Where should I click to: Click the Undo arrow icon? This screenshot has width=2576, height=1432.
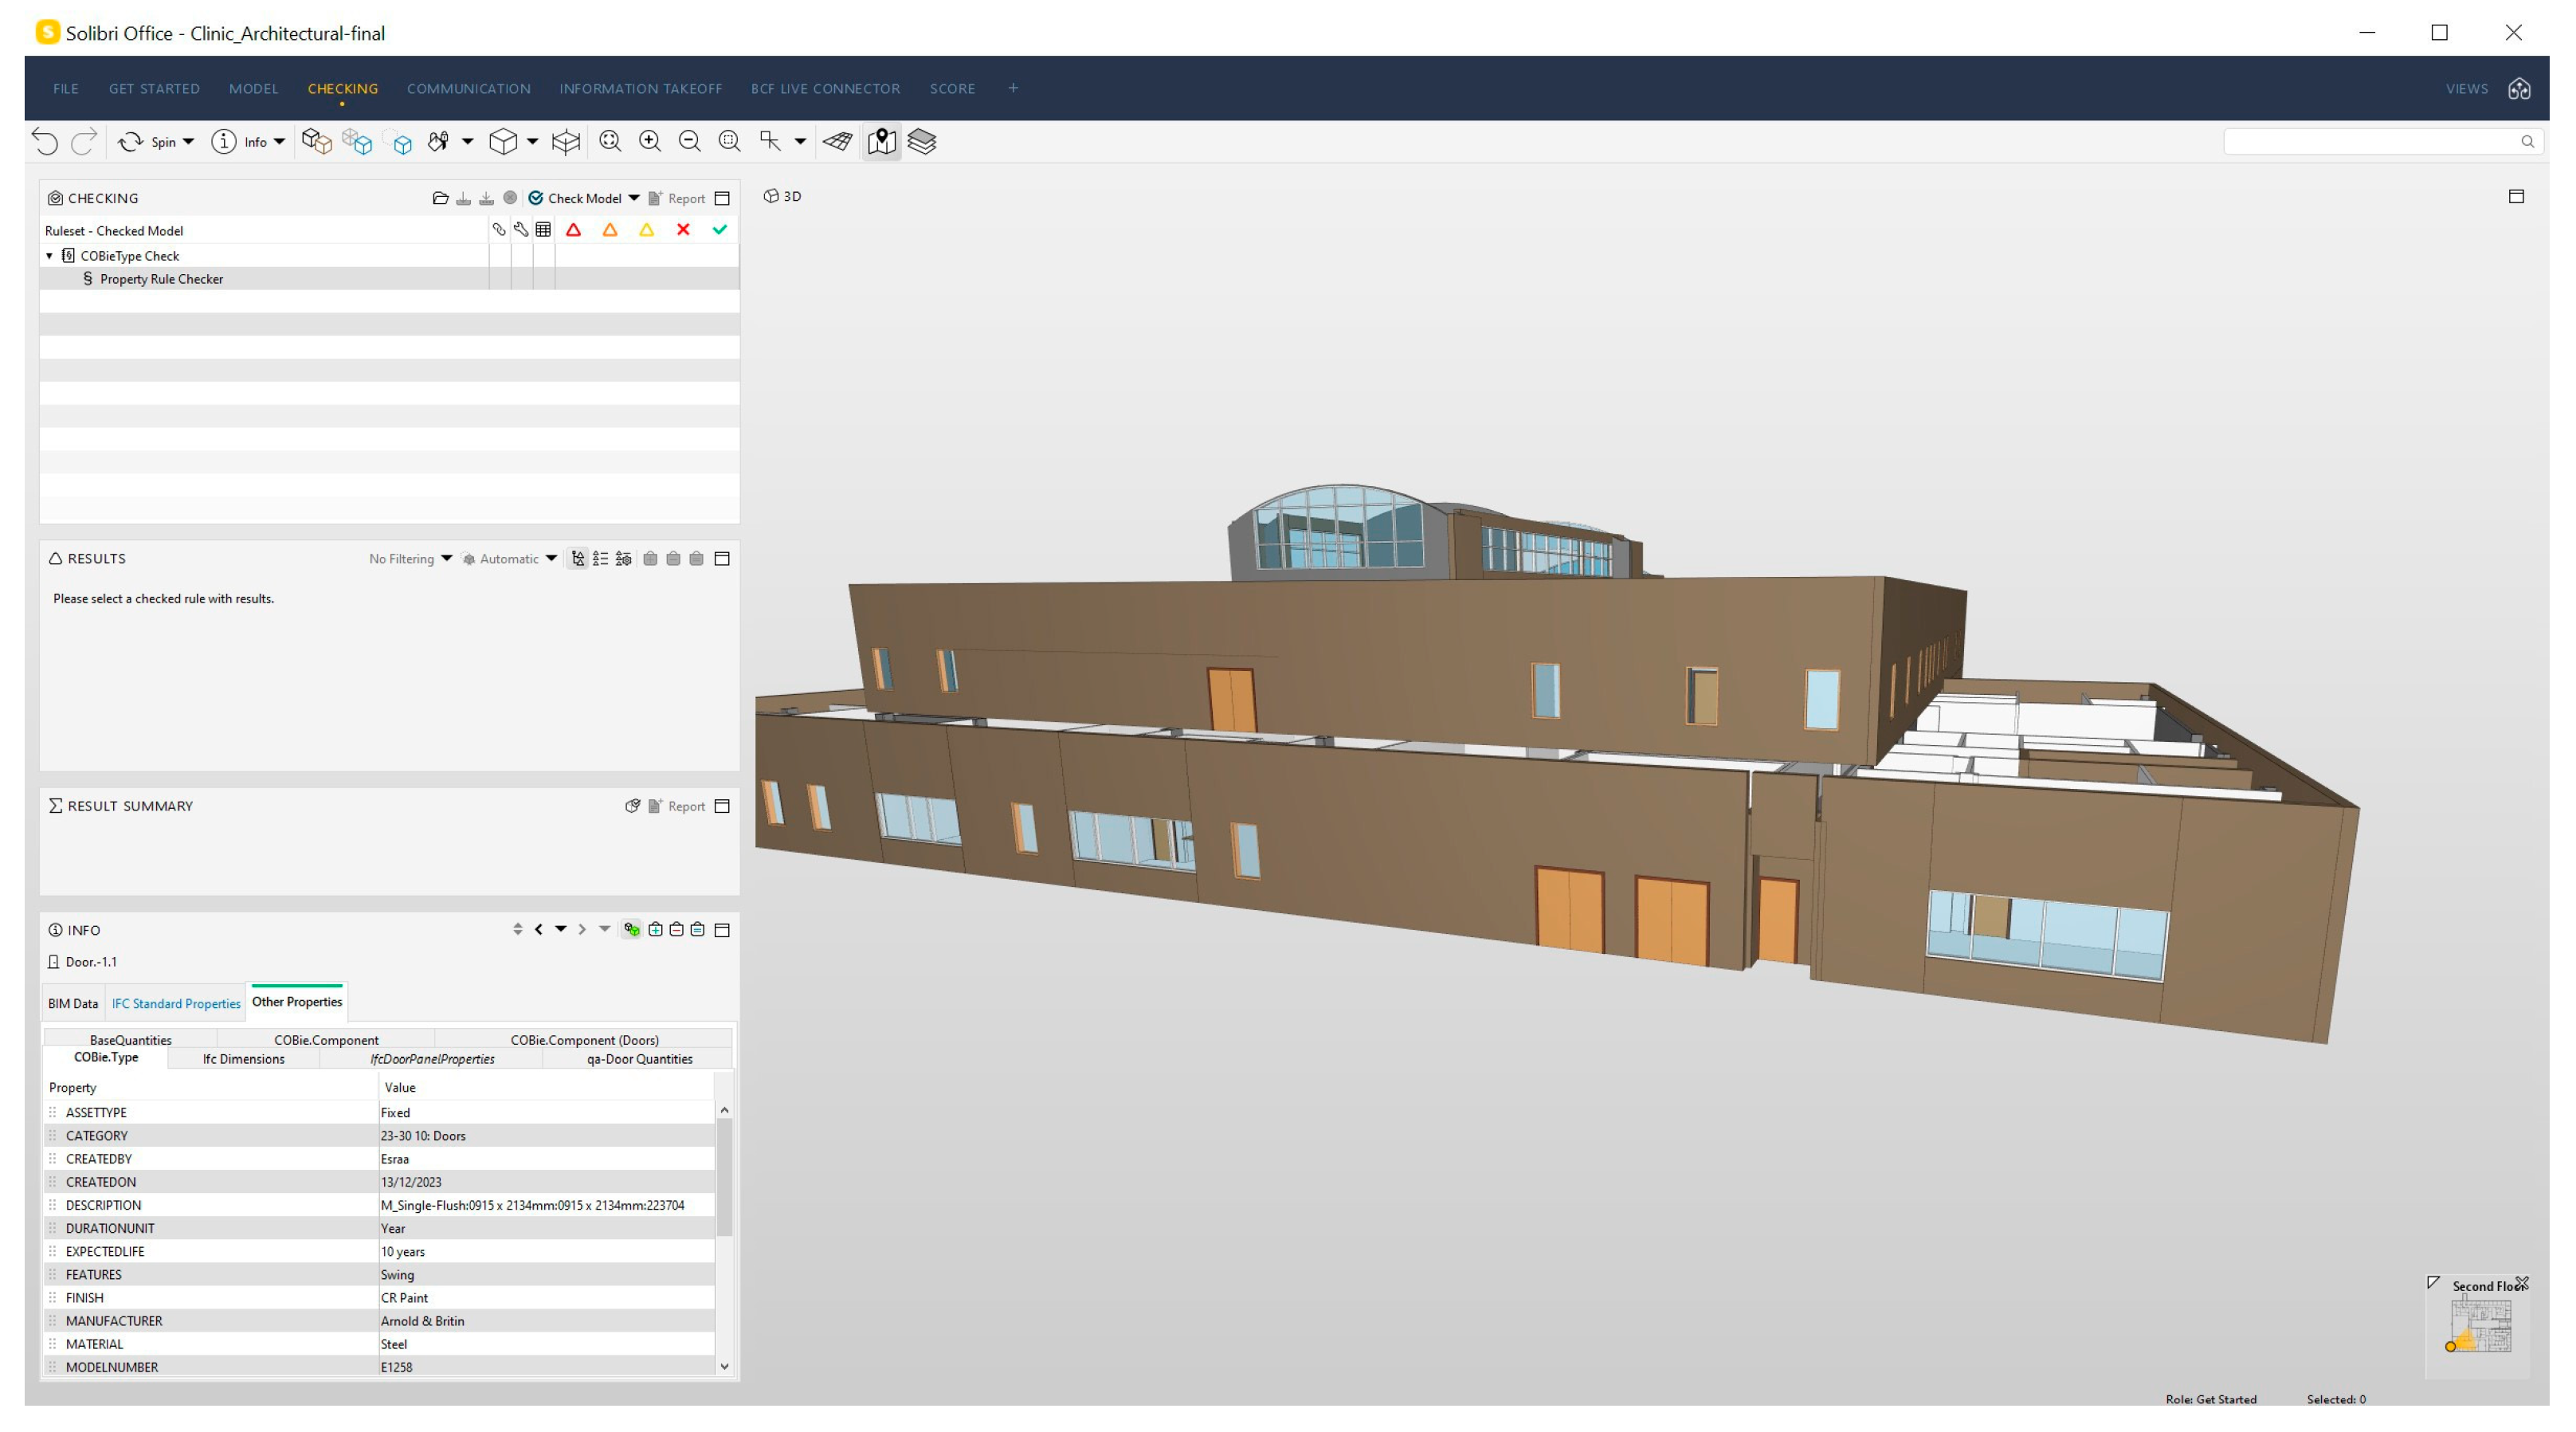coord(44,142)
